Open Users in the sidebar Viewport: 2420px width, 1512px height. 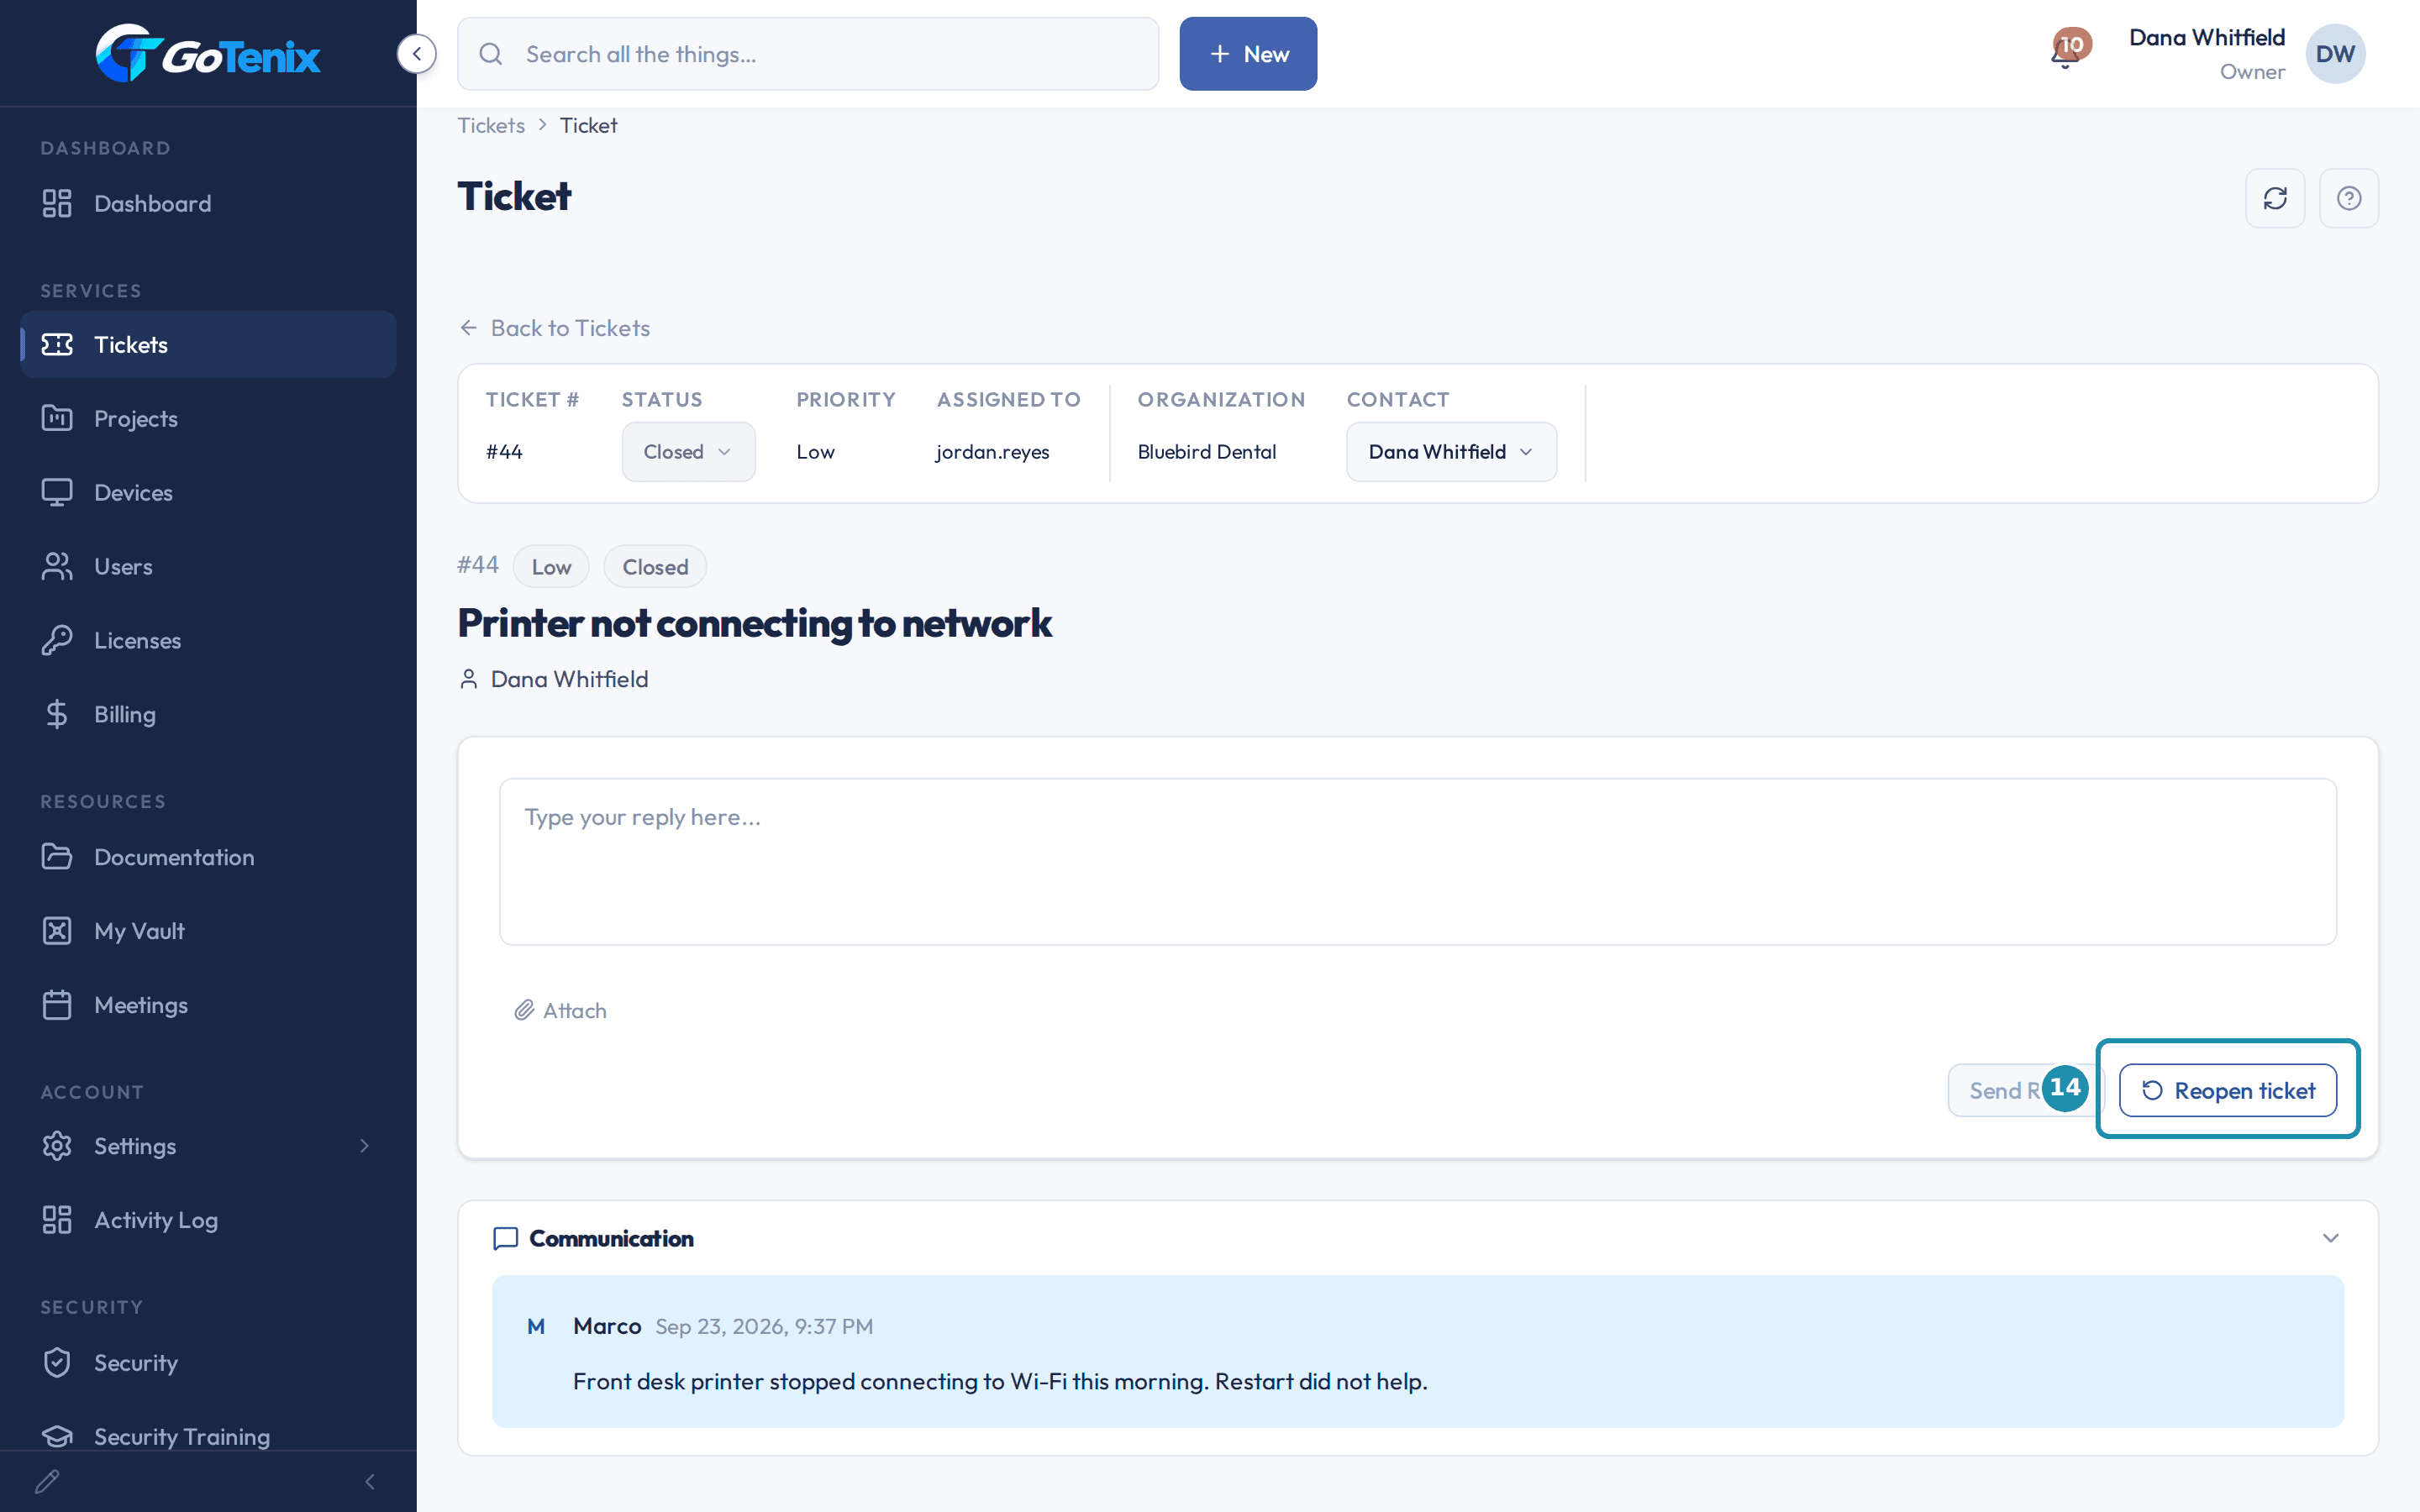[x=208, y=566]
